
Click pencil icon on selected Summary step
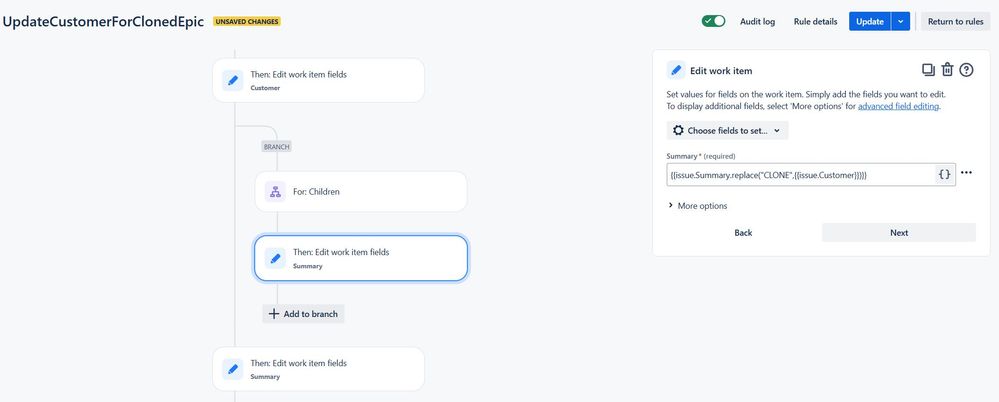pos(275,258)
